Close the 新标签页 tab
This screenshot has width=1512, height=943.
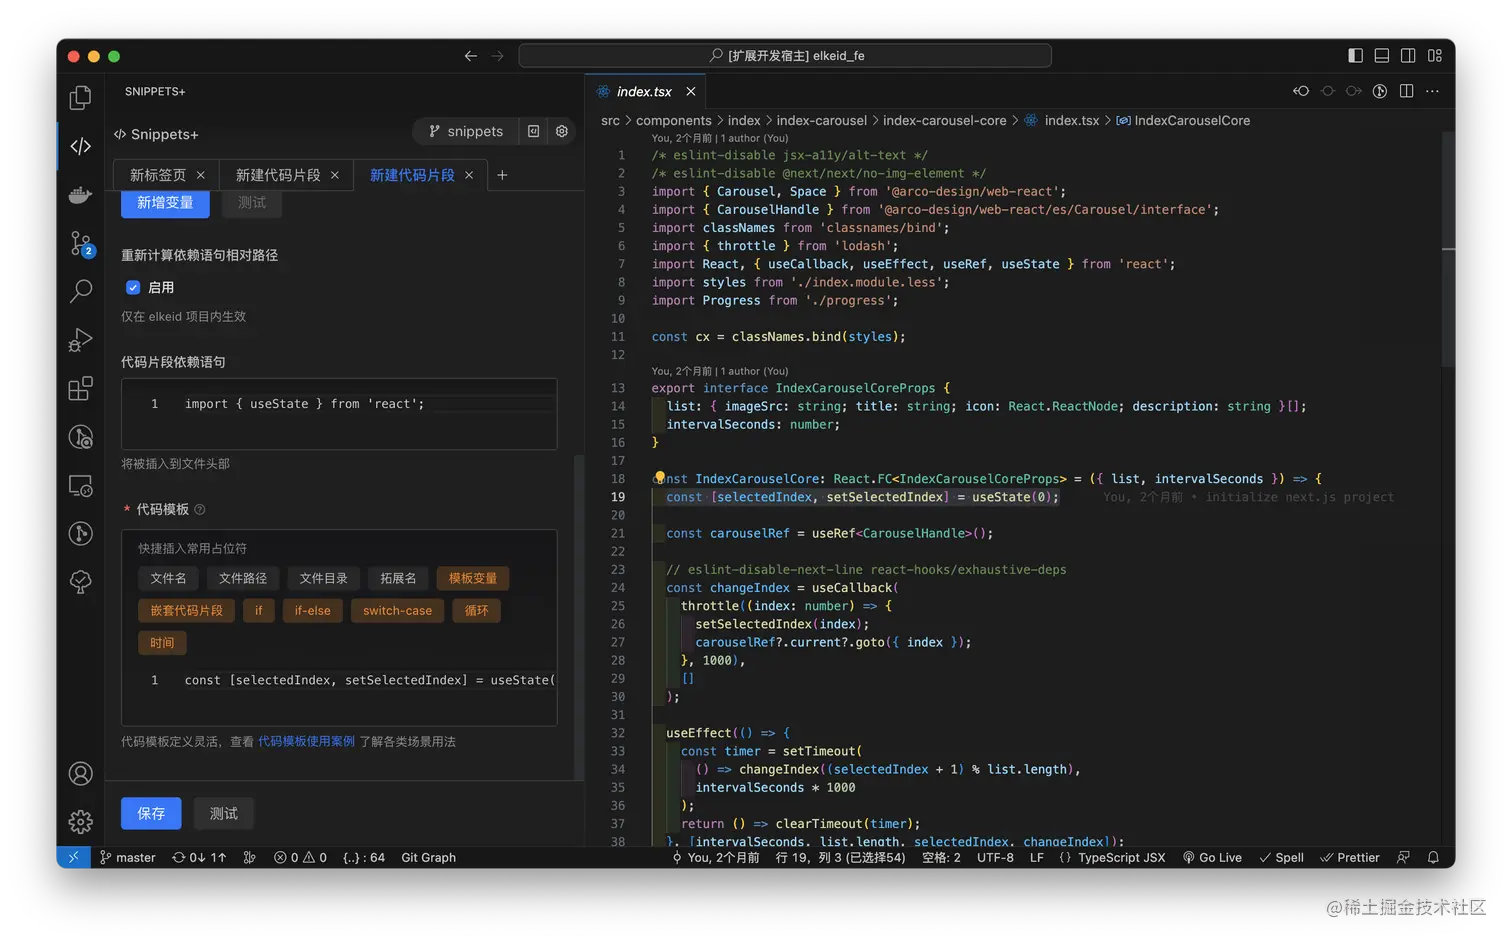pyautogui.click(x=200, y=175)
